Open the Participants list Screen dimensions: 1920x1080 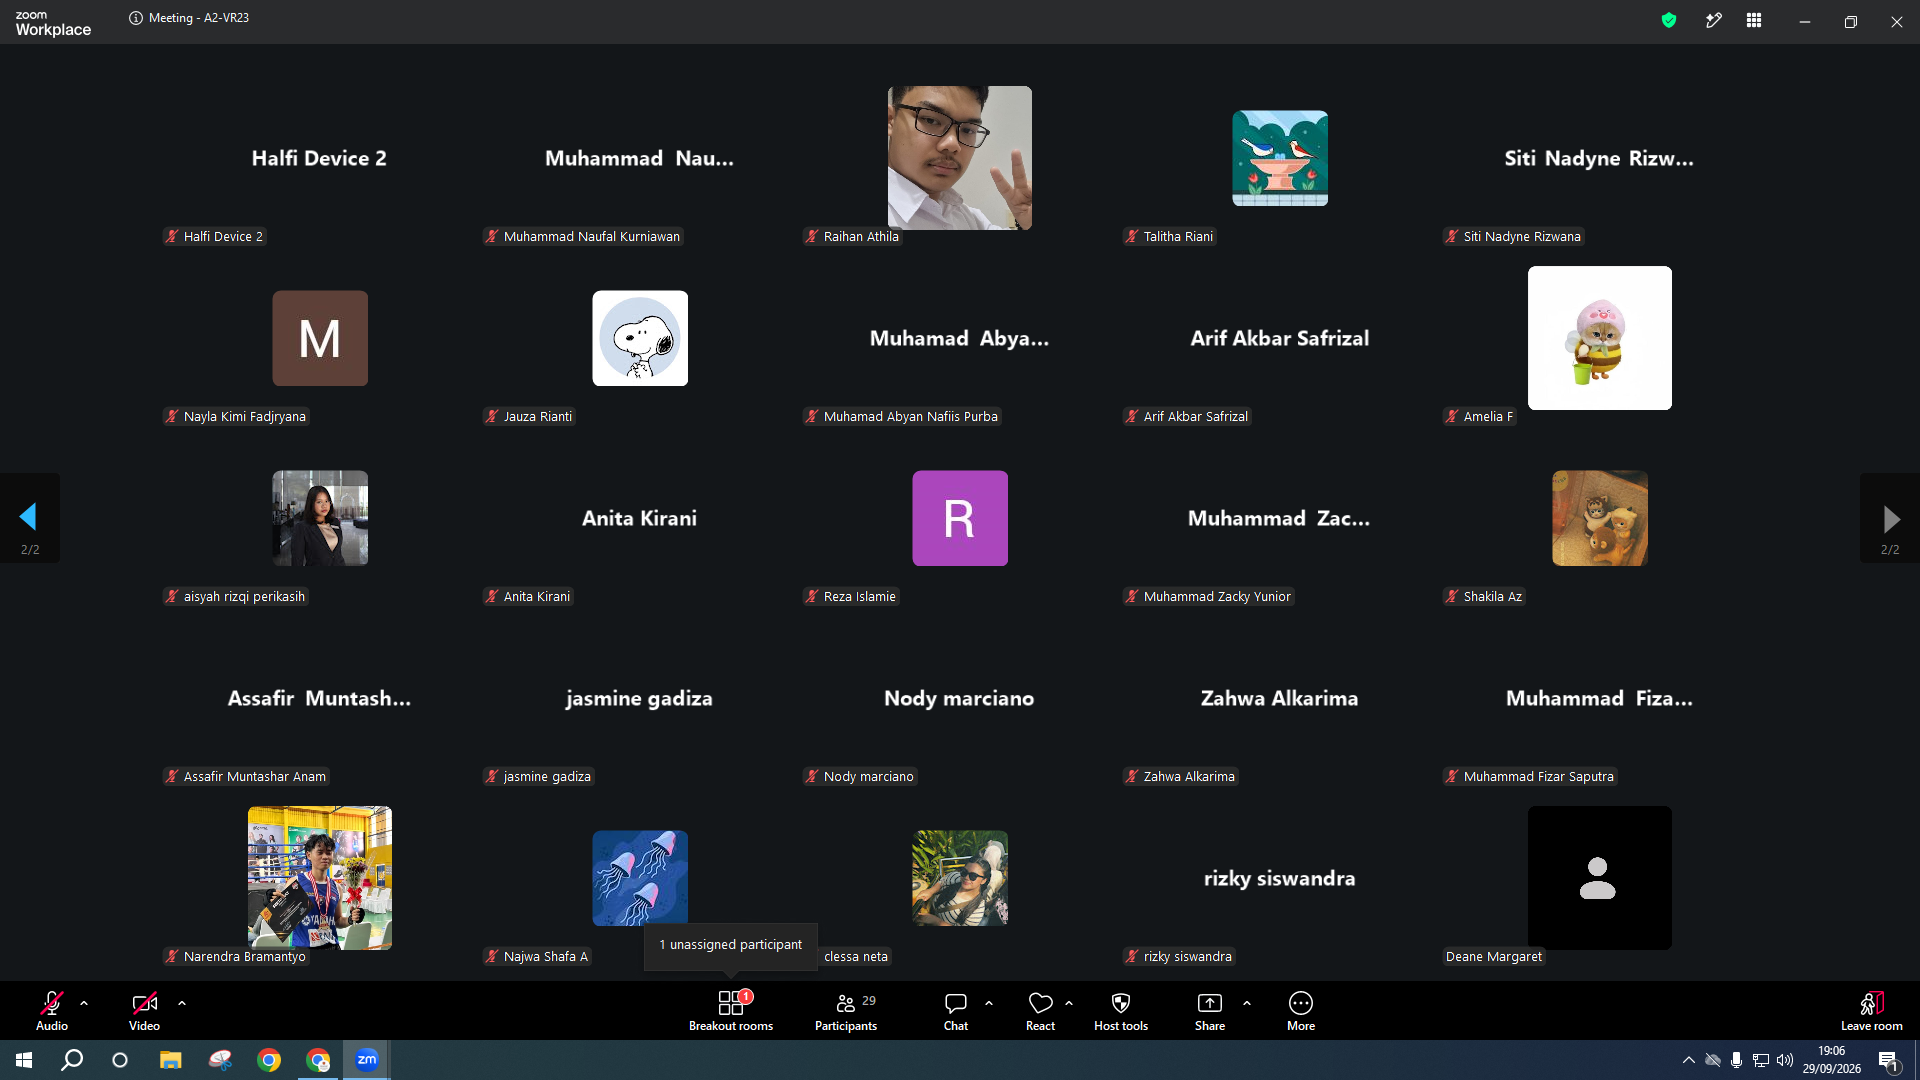coord(846,1010)
